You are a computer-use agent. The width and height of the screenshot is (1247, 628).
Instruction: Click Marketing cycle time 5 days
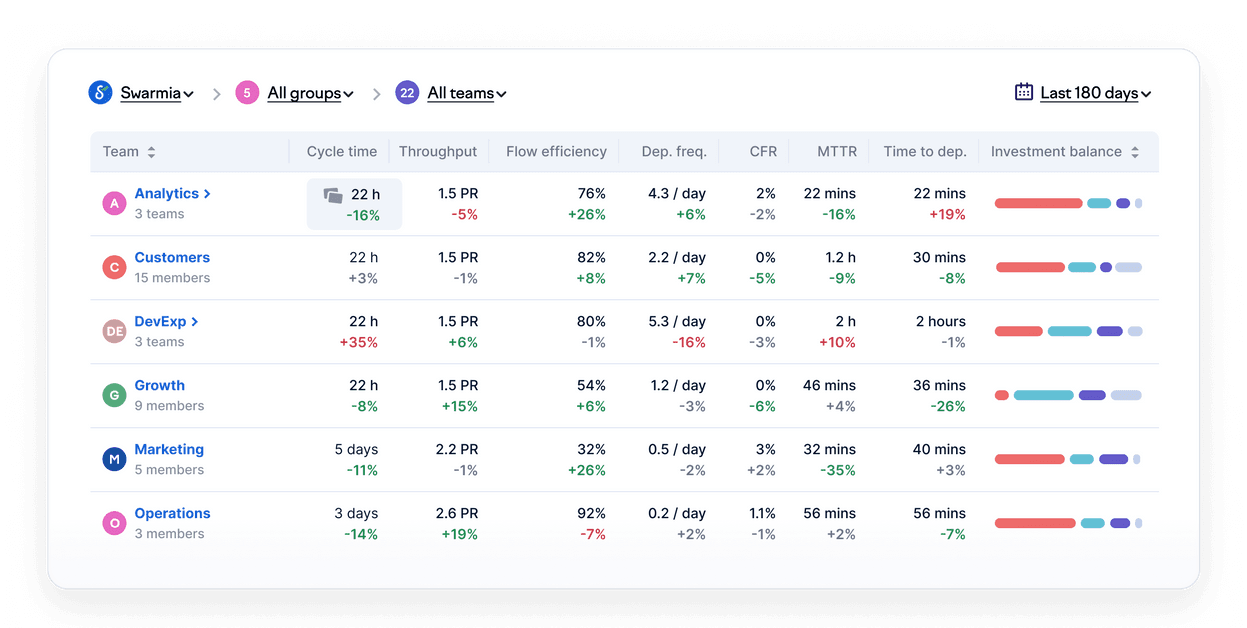(x=356, y=450)
